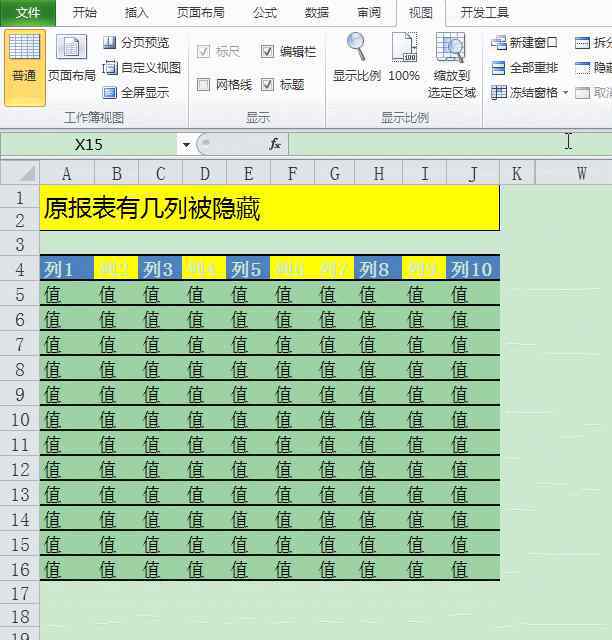Click the insert function fx icon
Viewport: 612px width, 640px height.
click(275, 144)
